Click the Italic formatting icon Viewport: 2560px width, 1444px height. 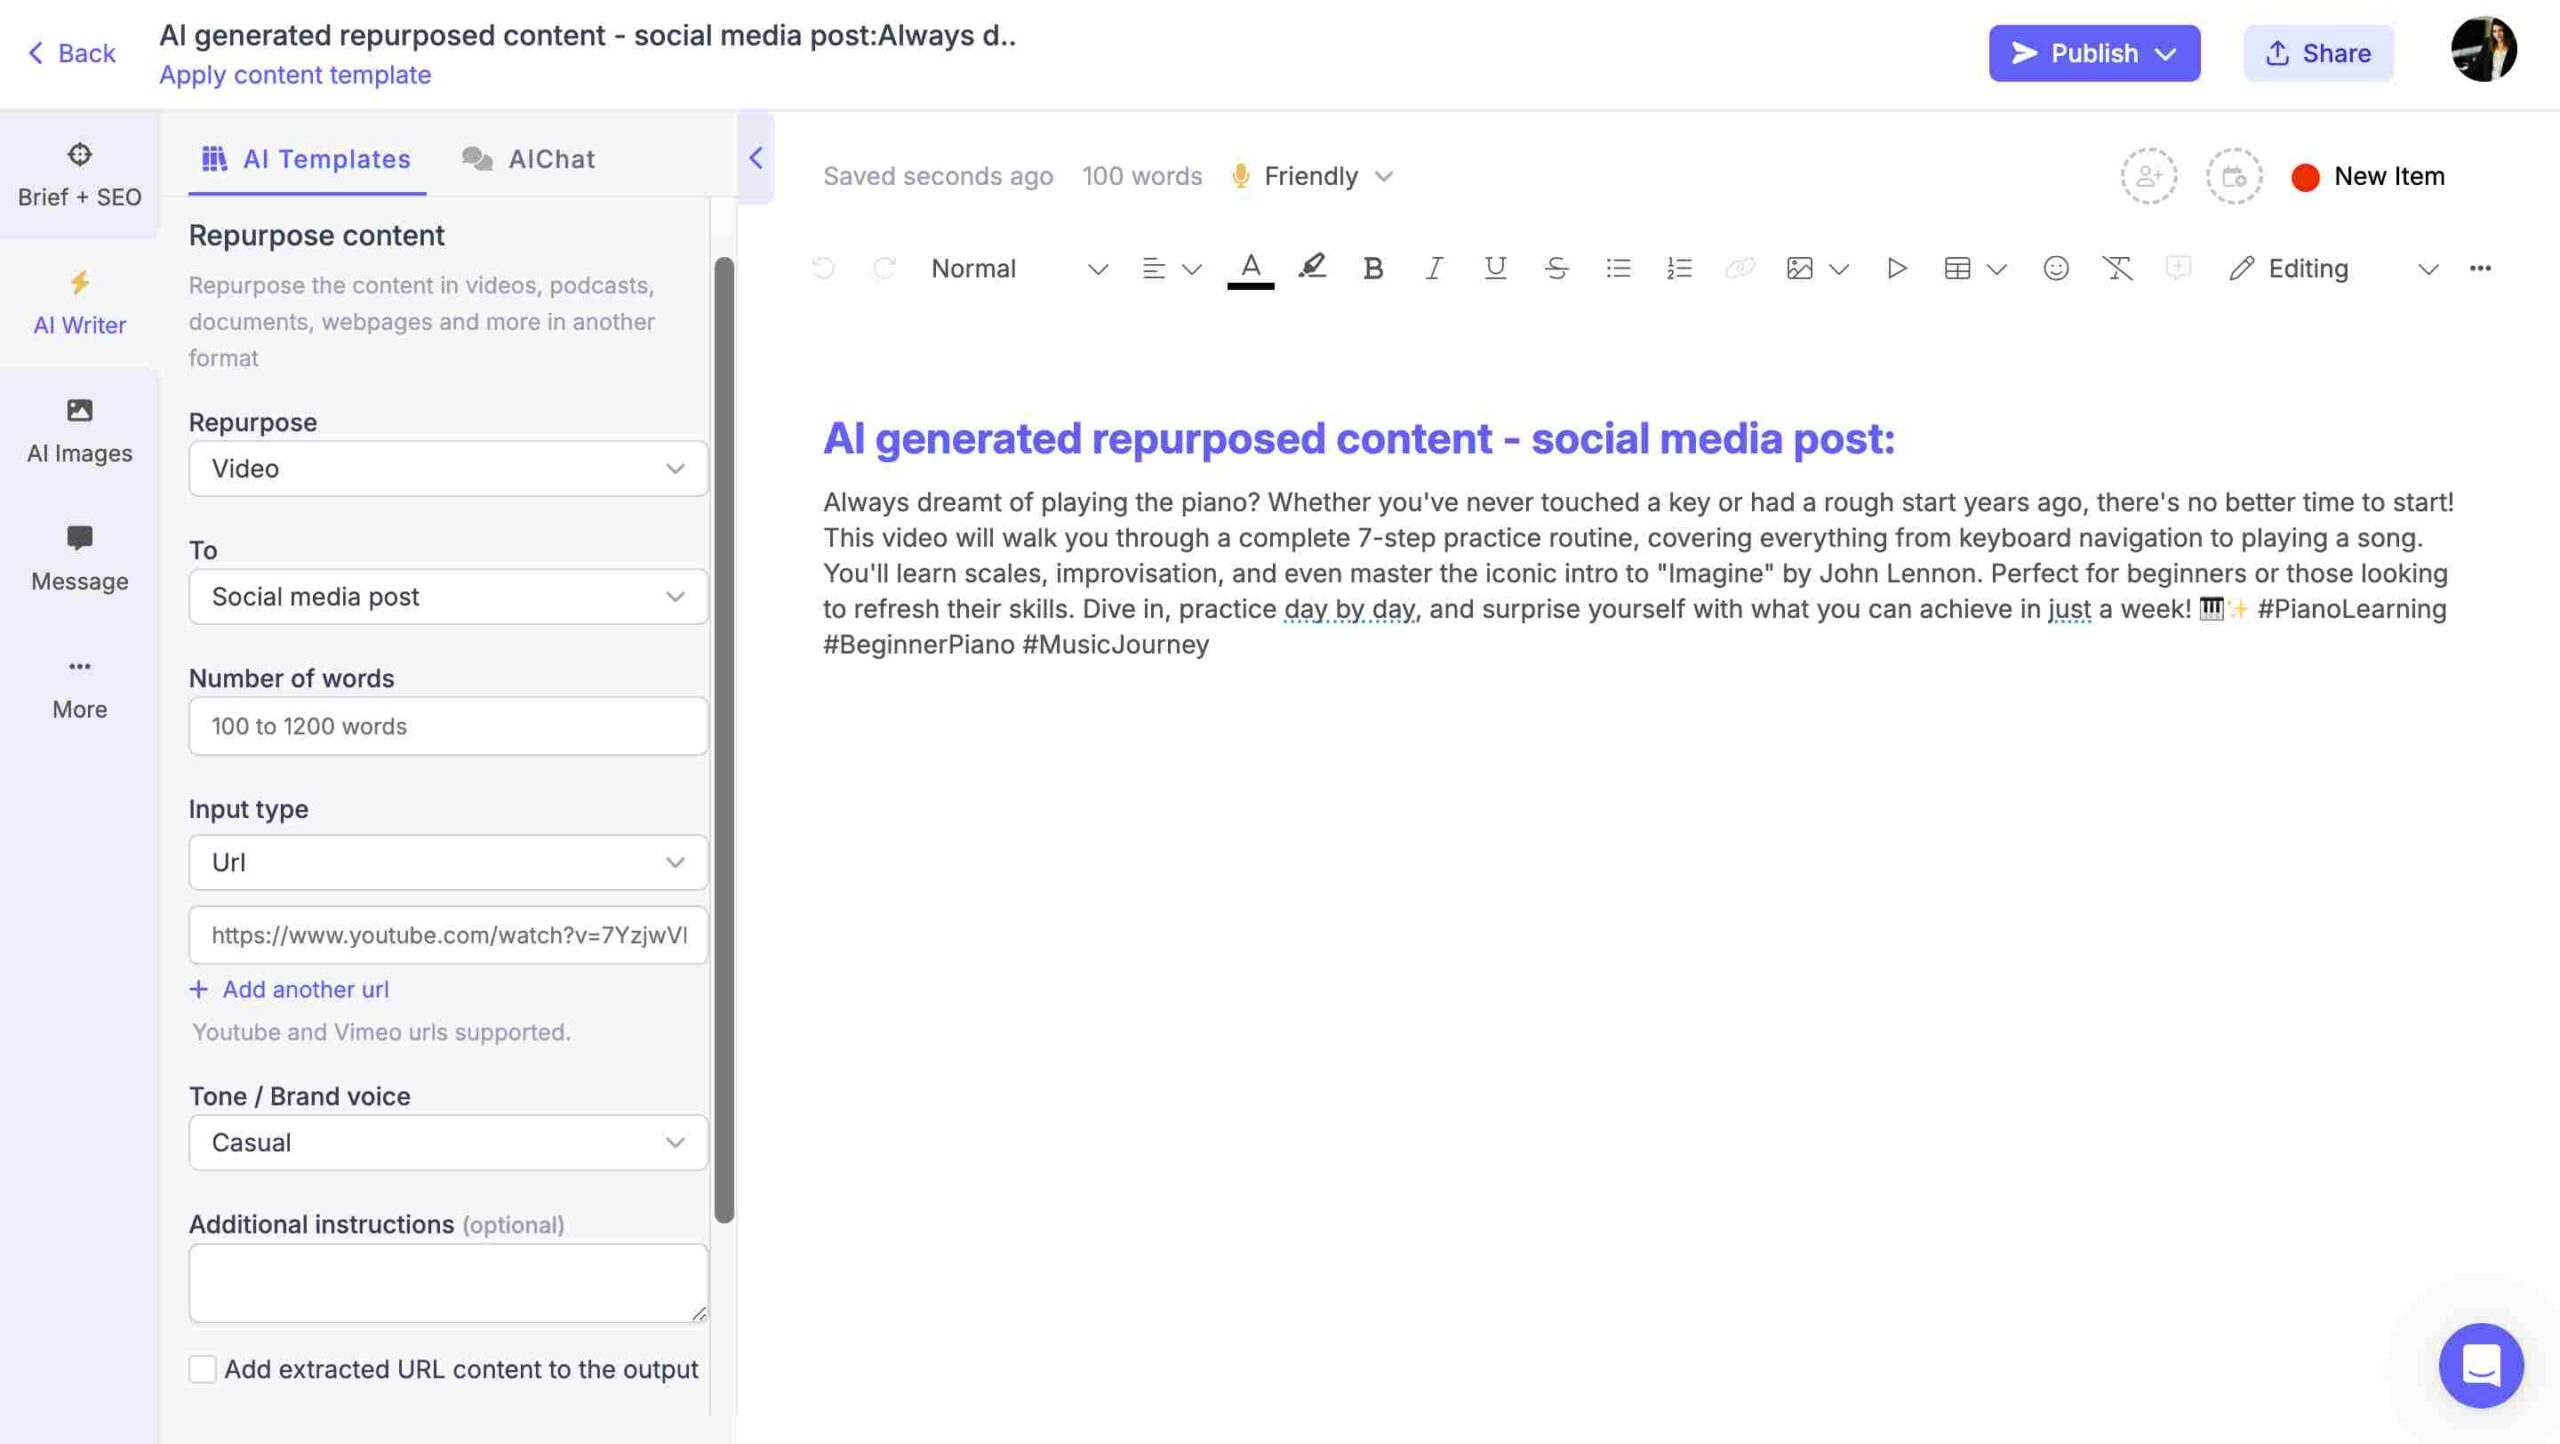click(x=1433, y=267)
